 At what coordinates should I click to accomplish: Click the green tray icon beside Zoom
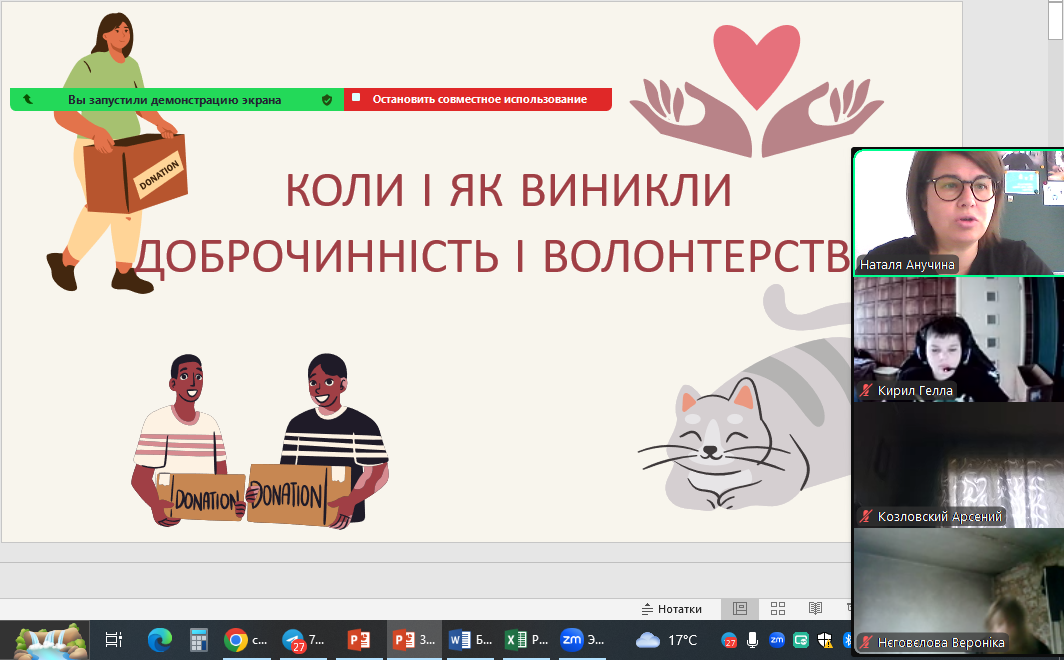coord(801,640)
